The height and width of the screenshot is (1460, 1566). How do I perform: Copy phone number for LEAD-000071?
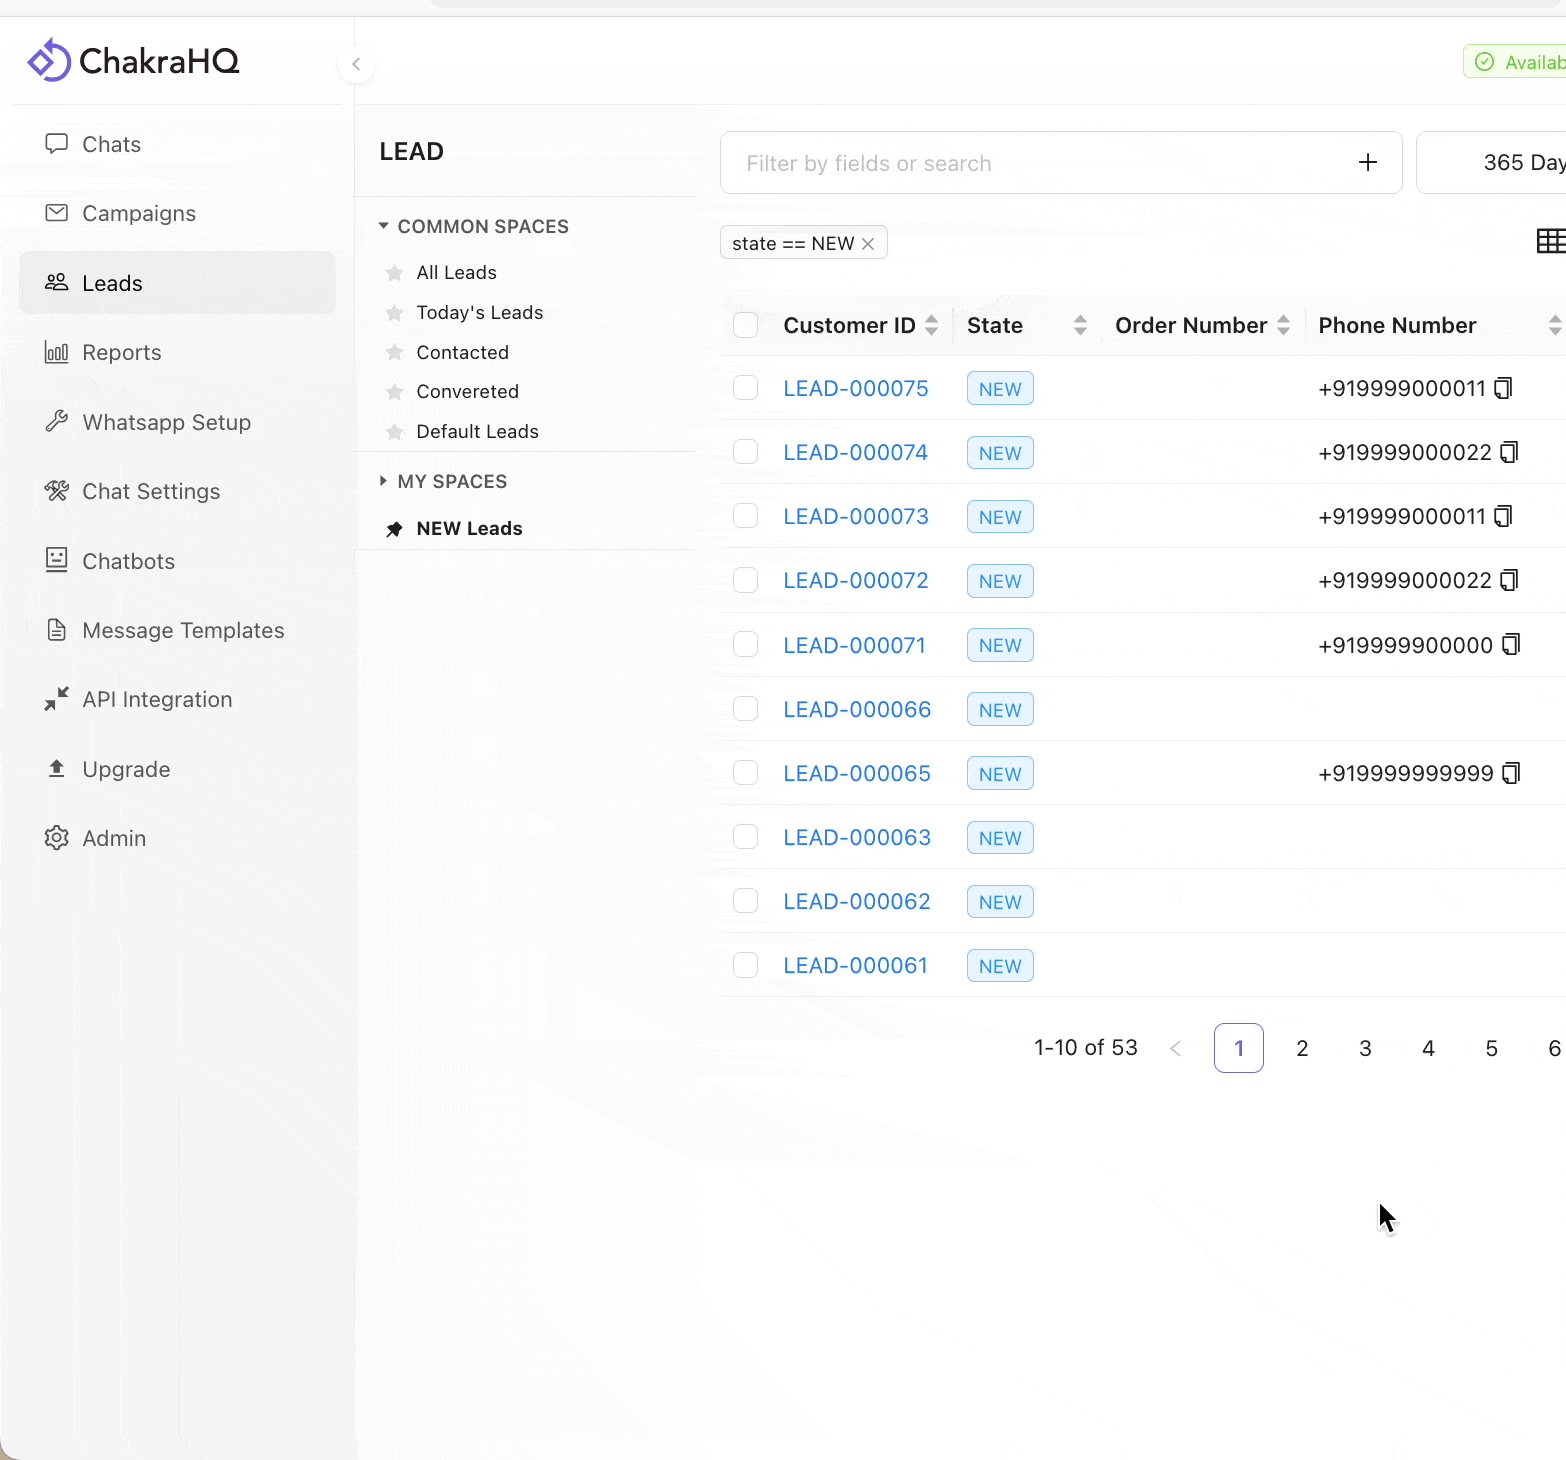pyautogui.click(x=1511, y=645)
